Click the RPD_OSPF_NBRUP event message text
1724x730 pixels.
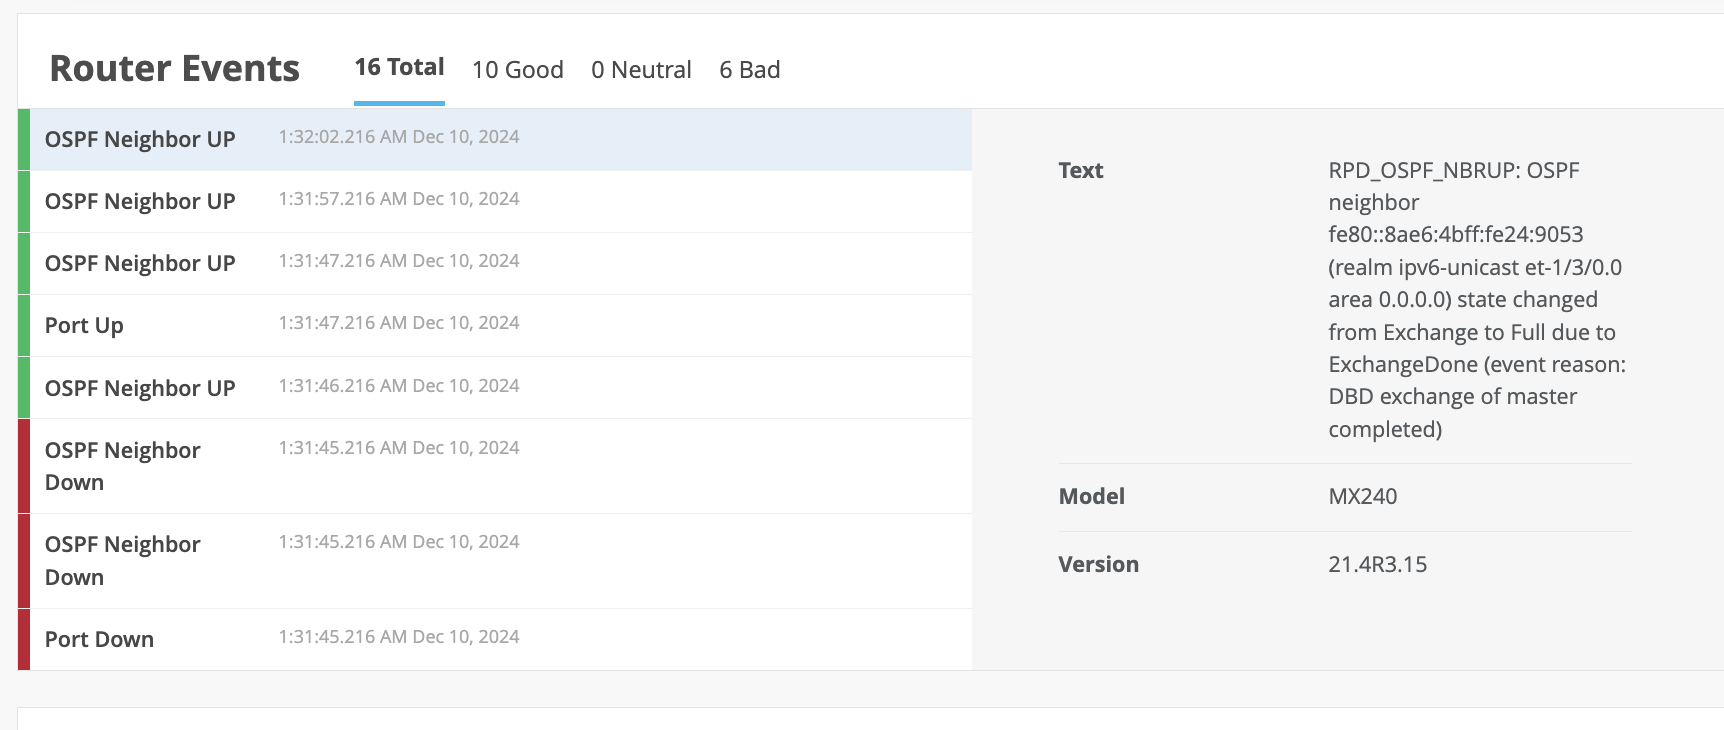point(1476,299)
